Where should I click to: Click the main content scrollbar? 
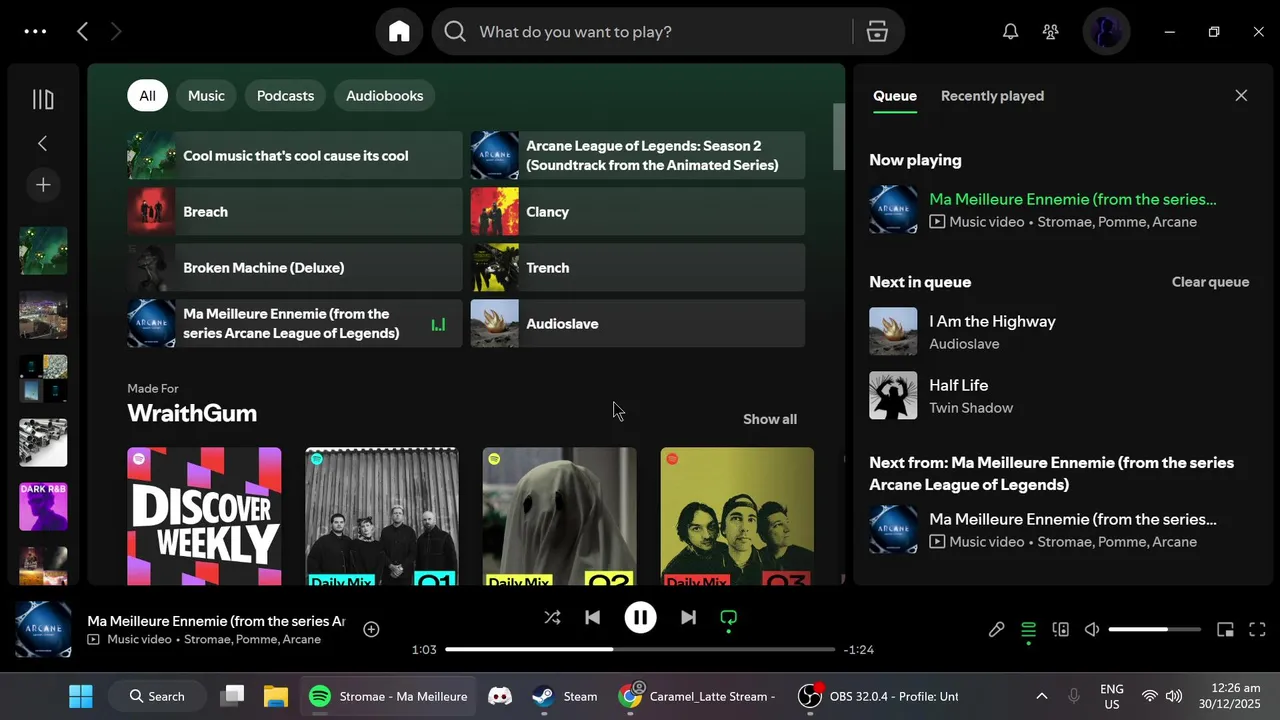(839, 137)
